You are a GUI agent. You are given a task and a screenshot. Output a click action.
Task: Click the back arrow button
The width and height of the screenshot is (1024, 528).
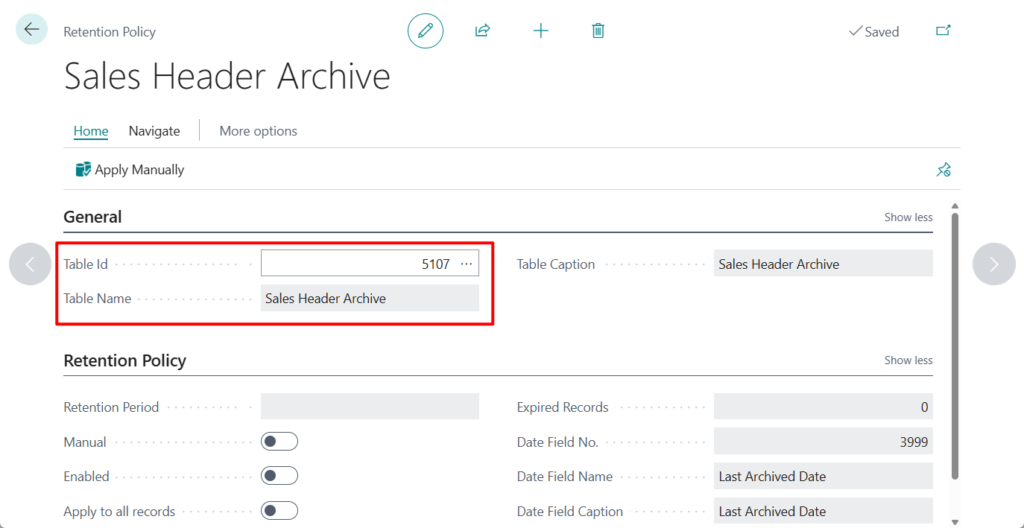[32, 30]
